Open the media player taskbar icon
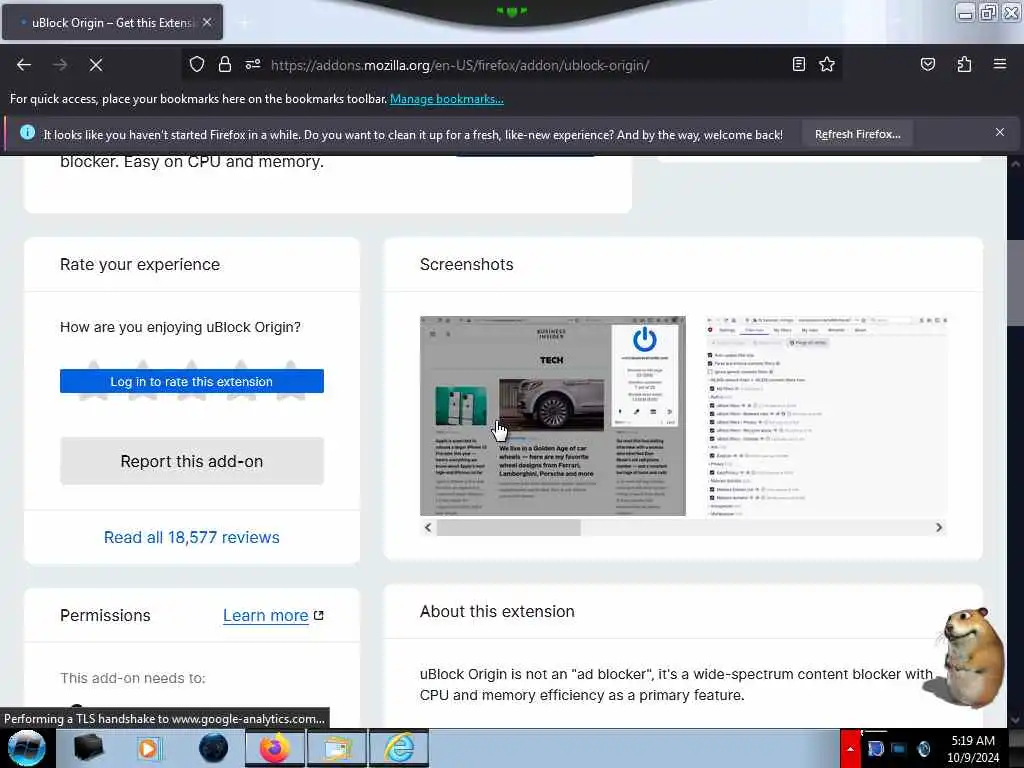This screenshot has height=768, width=1024. pyautogui.click(x=150, y=748)
